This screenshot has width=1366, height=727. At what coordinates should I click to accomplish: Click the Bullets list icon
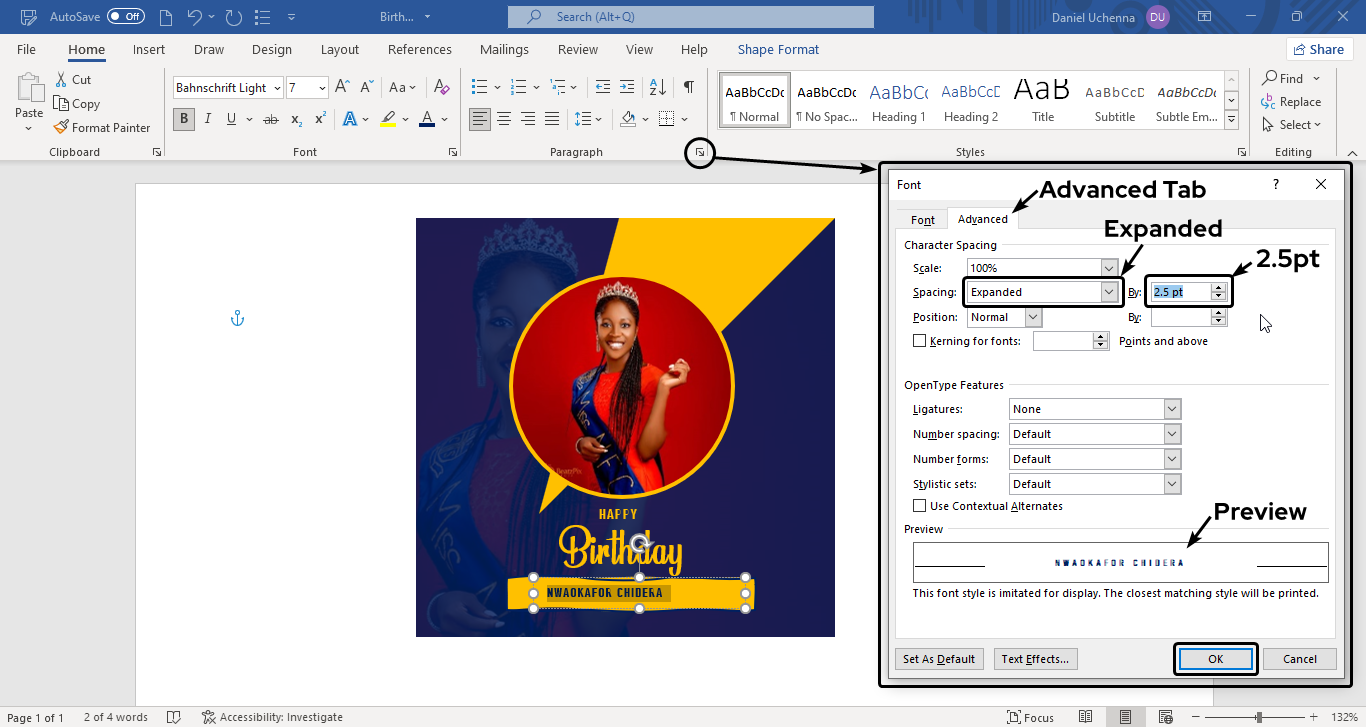[479, 88]
